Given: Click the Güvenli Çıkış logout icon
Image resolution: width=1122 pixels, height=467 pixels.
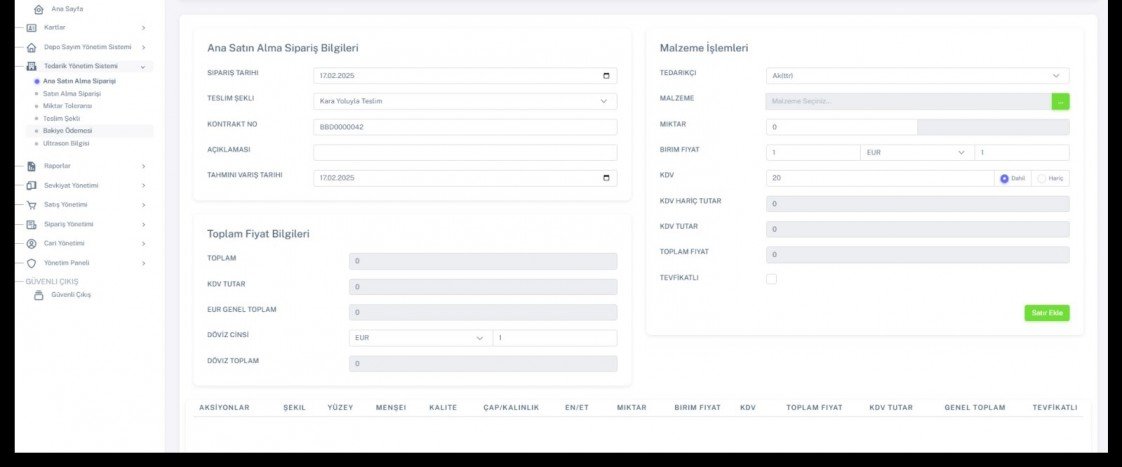Looking at the screenshot, I should pos(39,295).
